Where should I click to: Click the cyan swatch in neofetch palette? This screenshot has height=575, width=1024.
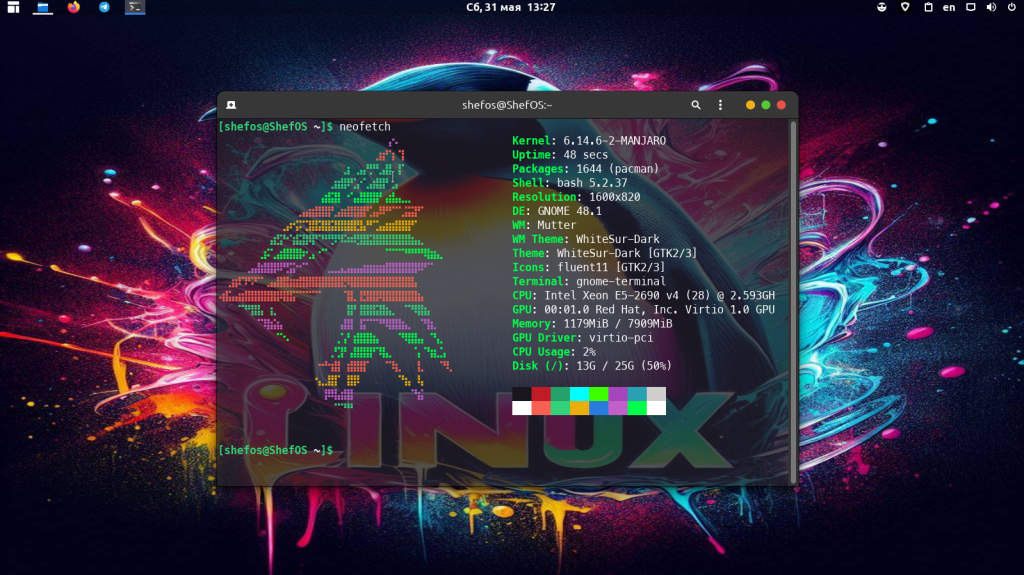coord(579,394)
